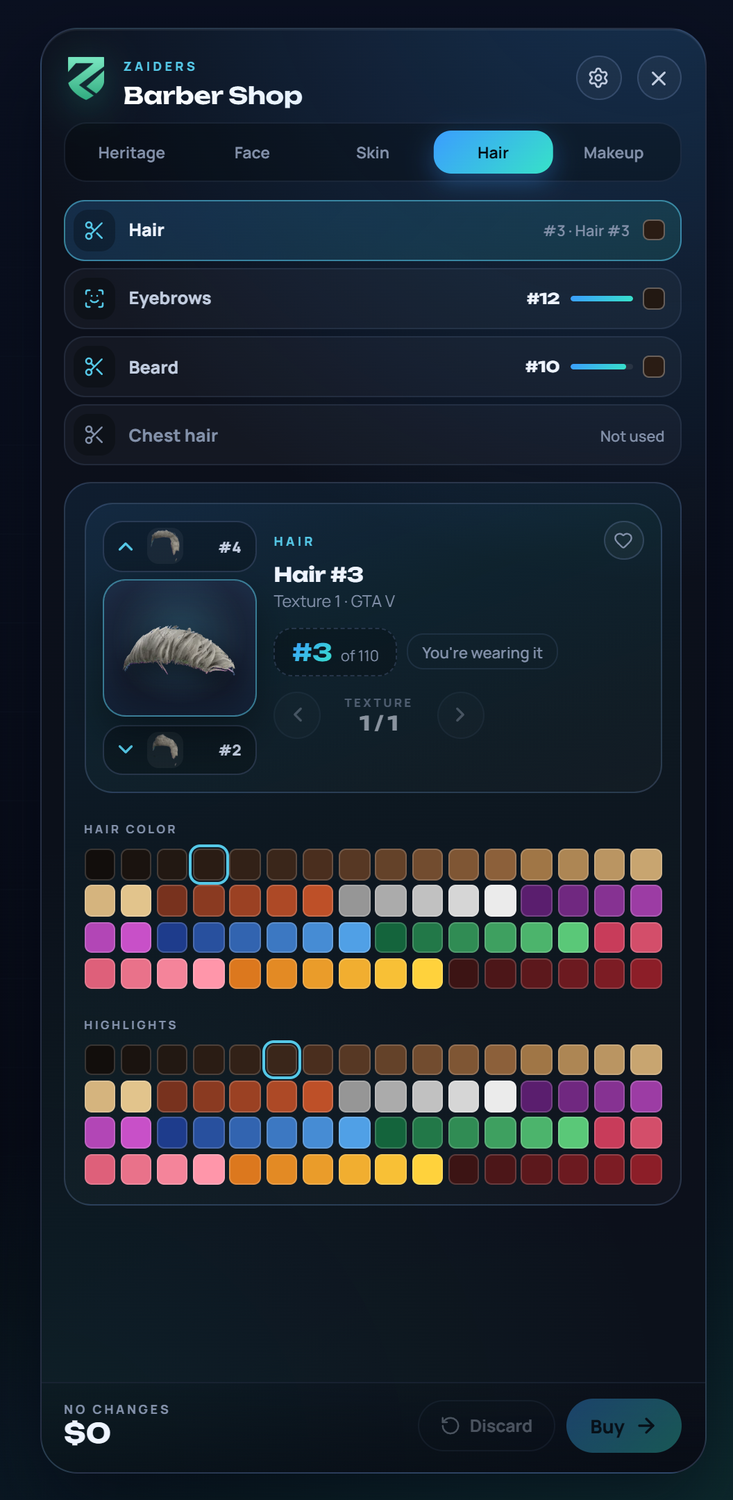The width and height of the screenshot is (733, 1500).
Task: Adjust the Eyebrows opacity slider
Action: coord(602,298)
